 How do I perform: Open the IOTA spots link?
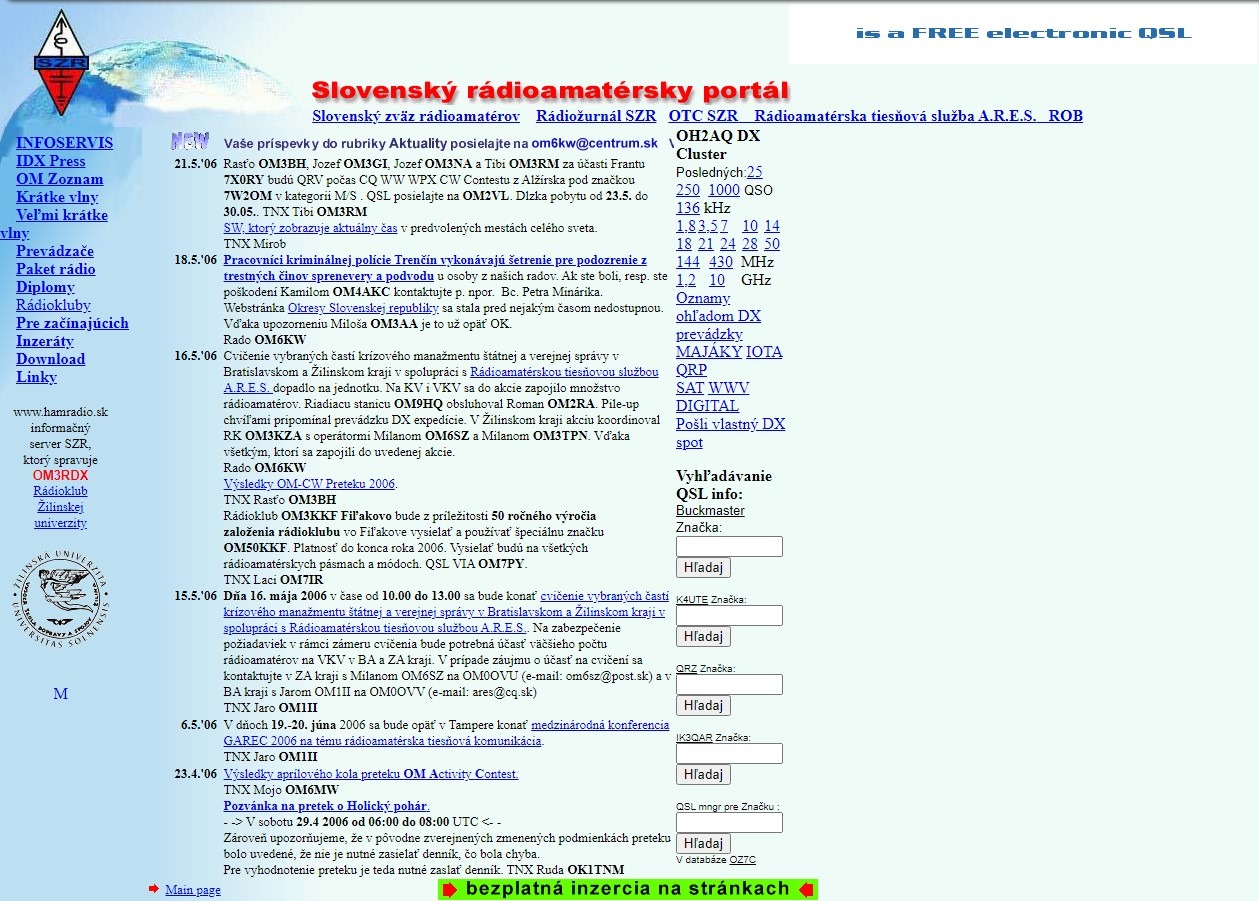click(764, 352)
